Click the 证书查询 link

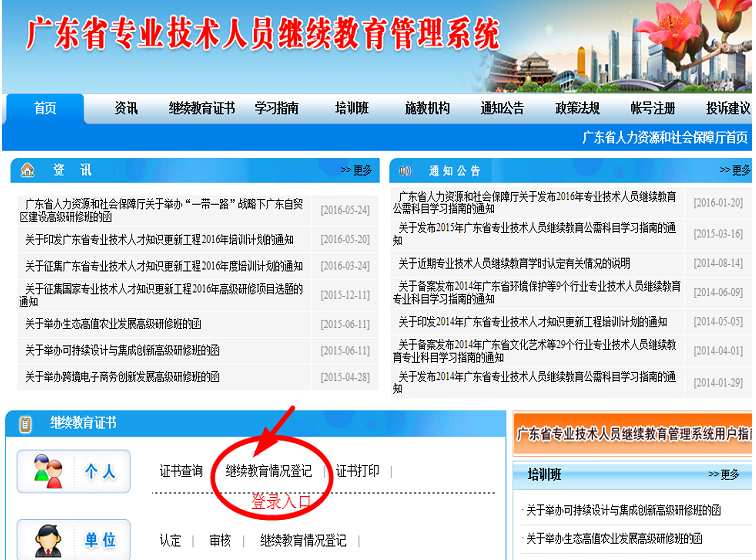181,471
